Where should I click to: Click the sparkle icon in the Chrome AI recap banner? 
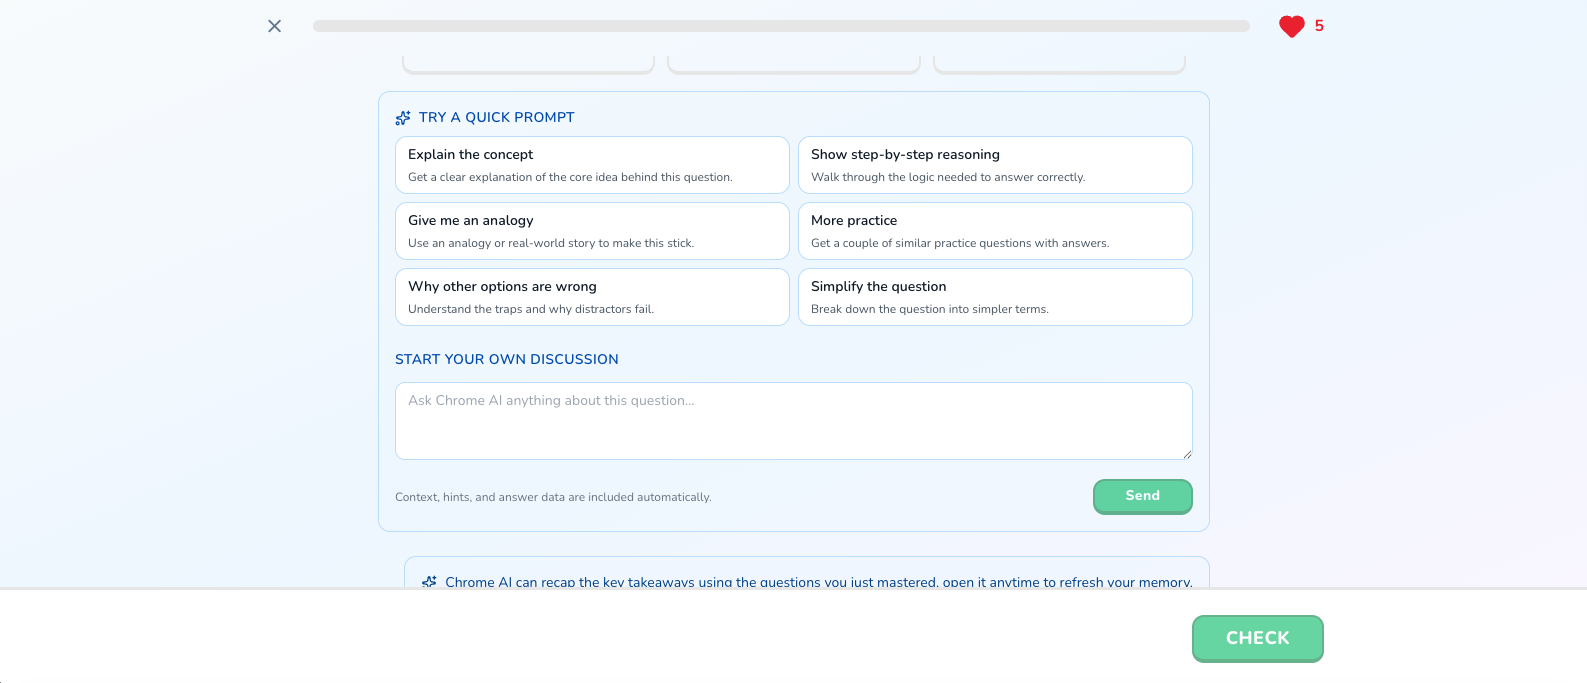click(430, 581)
